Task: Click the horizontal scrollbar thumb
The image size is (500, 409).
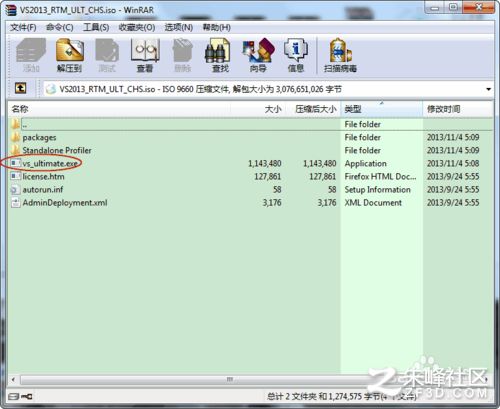Action: point(229,380)
